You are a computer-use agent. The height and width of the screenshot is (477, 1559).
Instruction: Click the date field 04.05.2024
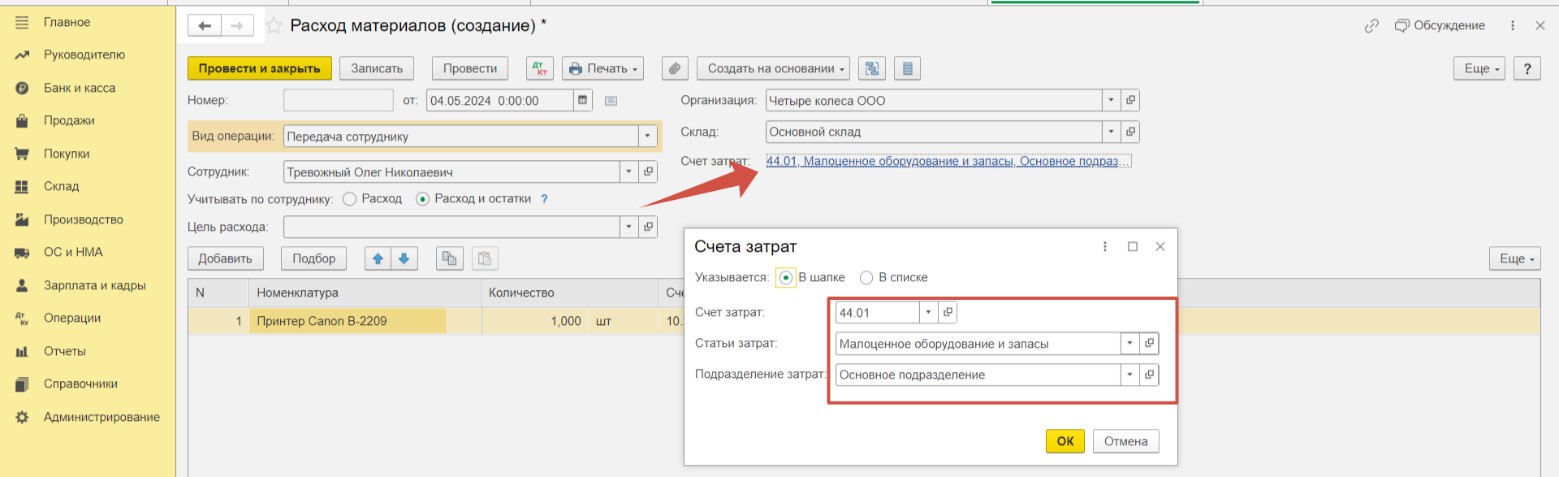(x=500, y=100)
